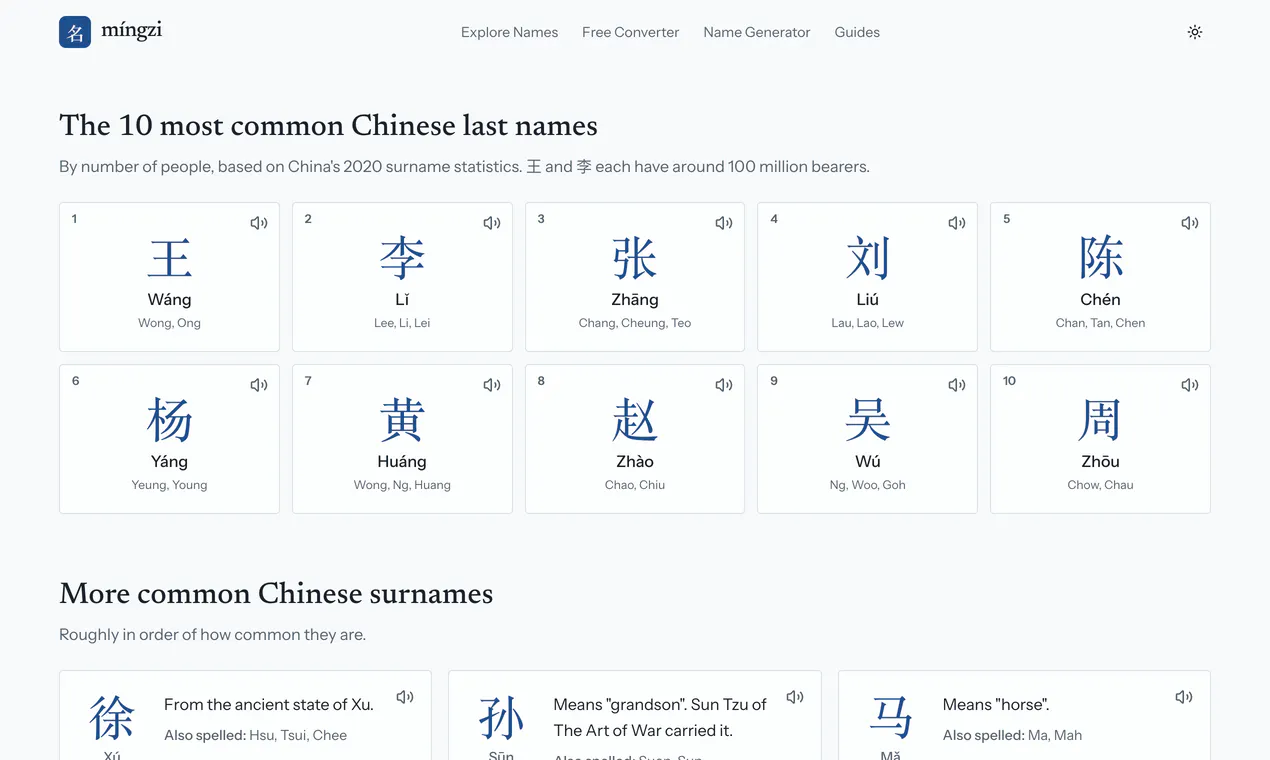Play audio for the Sūn surname card

click(x=795, y=697)
